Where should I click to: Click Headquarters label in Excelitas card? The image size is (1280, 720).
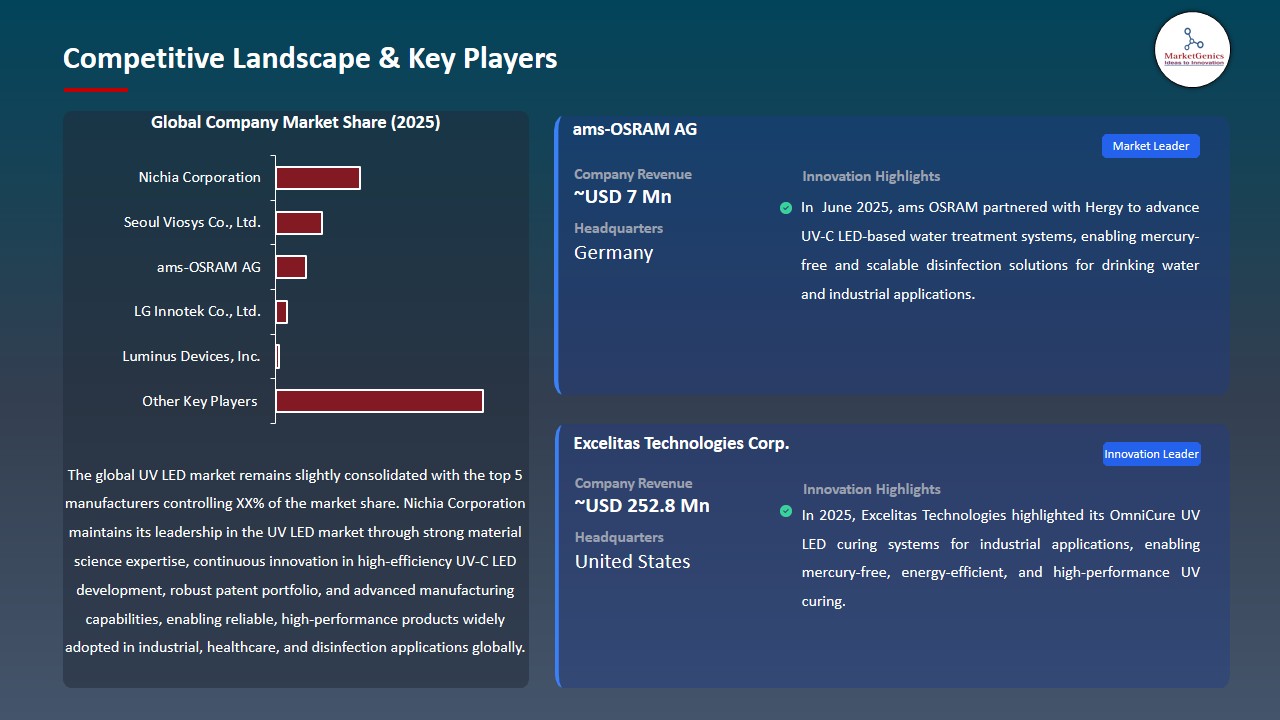tap(619, 537)
